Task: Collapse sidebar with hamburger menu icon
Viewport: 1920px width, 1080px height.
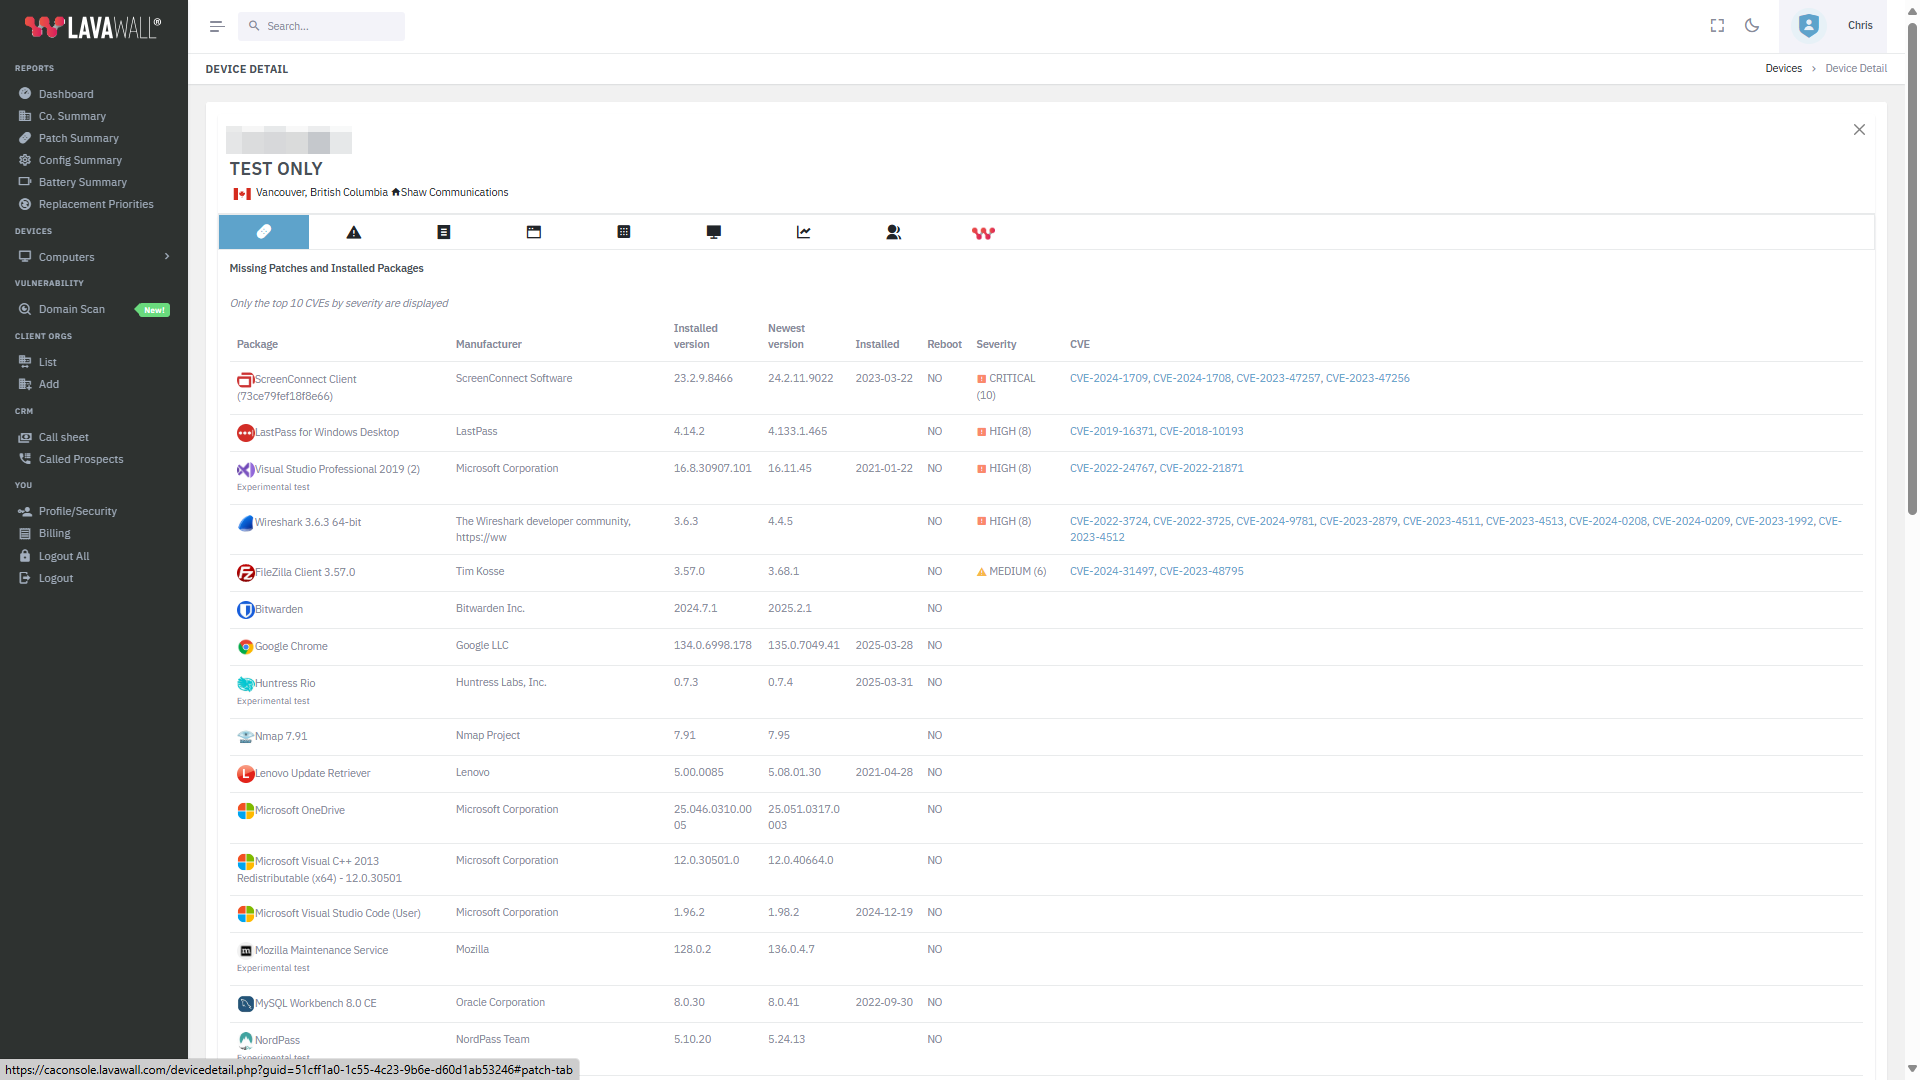Action: pyautogui.click(x=217, y=26)
